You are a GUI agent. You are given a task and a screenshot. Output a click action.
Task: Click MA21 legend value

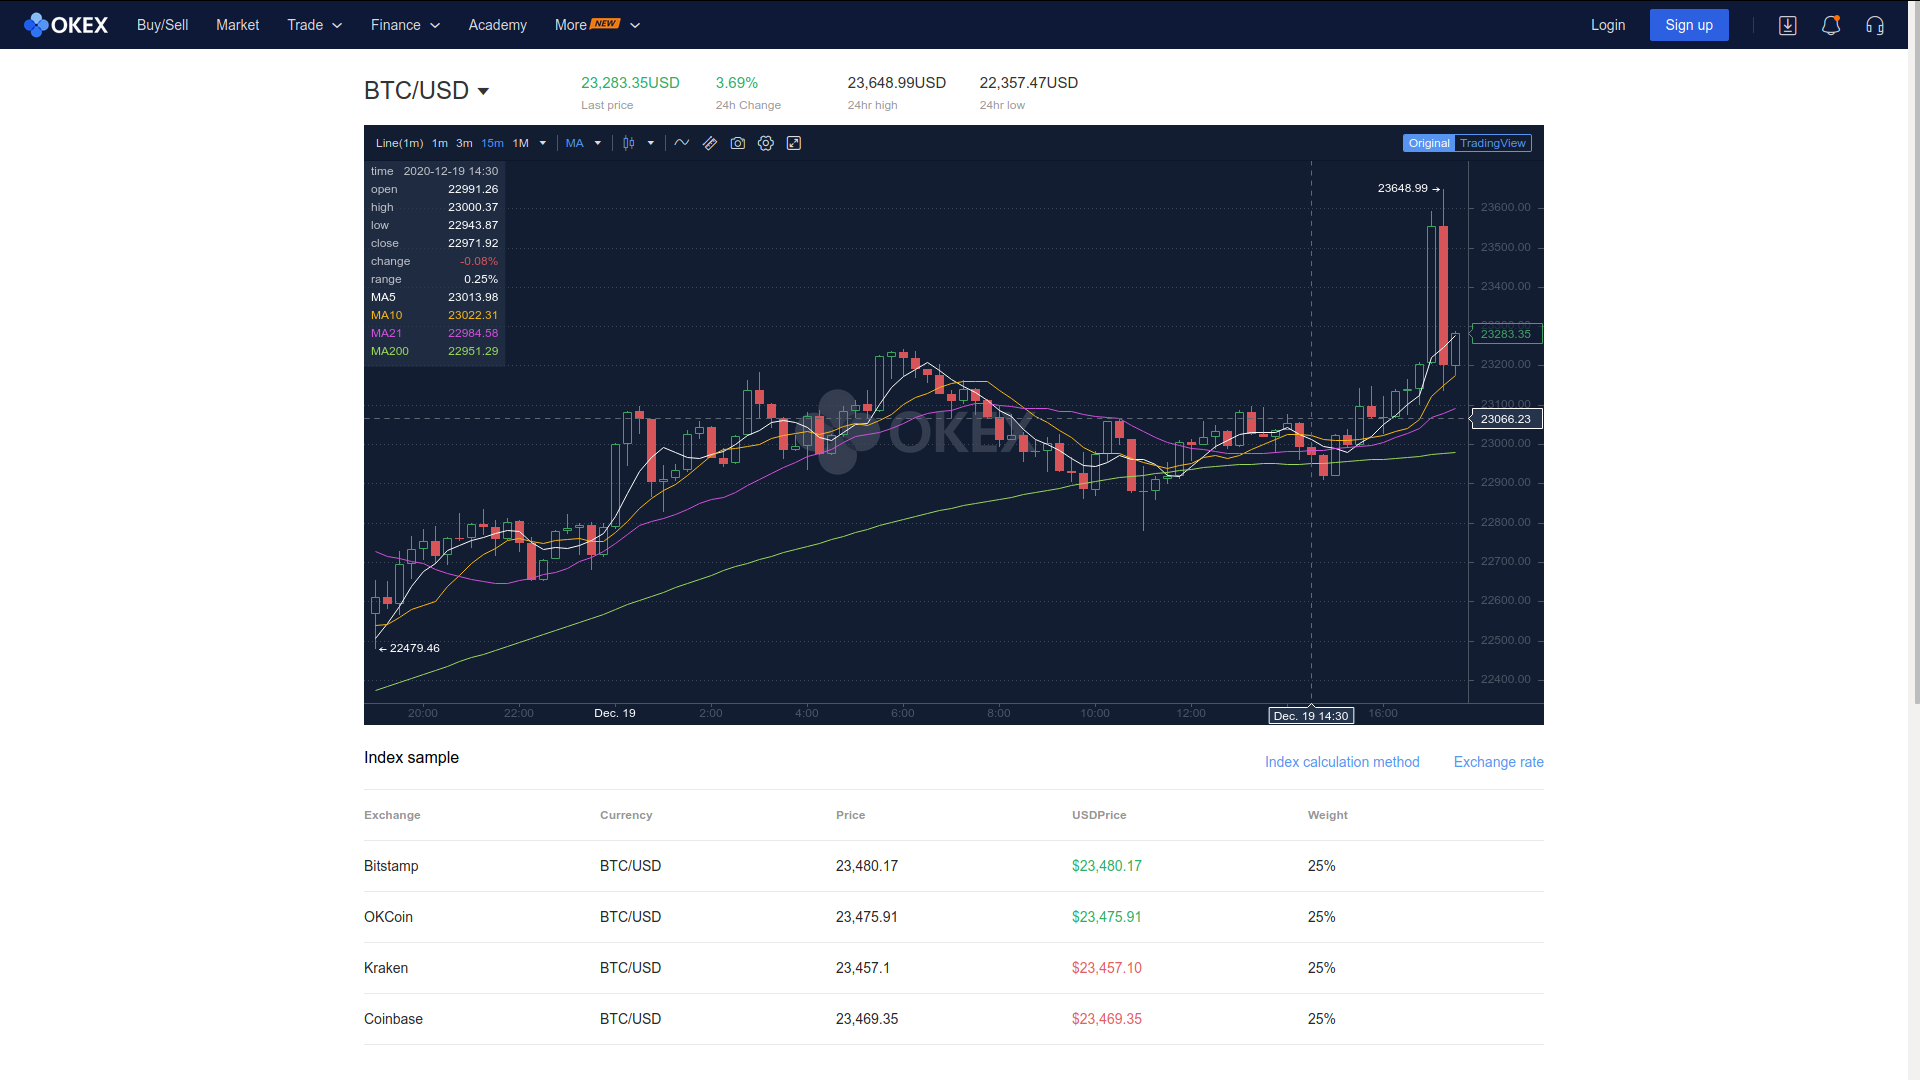[473, 333]
